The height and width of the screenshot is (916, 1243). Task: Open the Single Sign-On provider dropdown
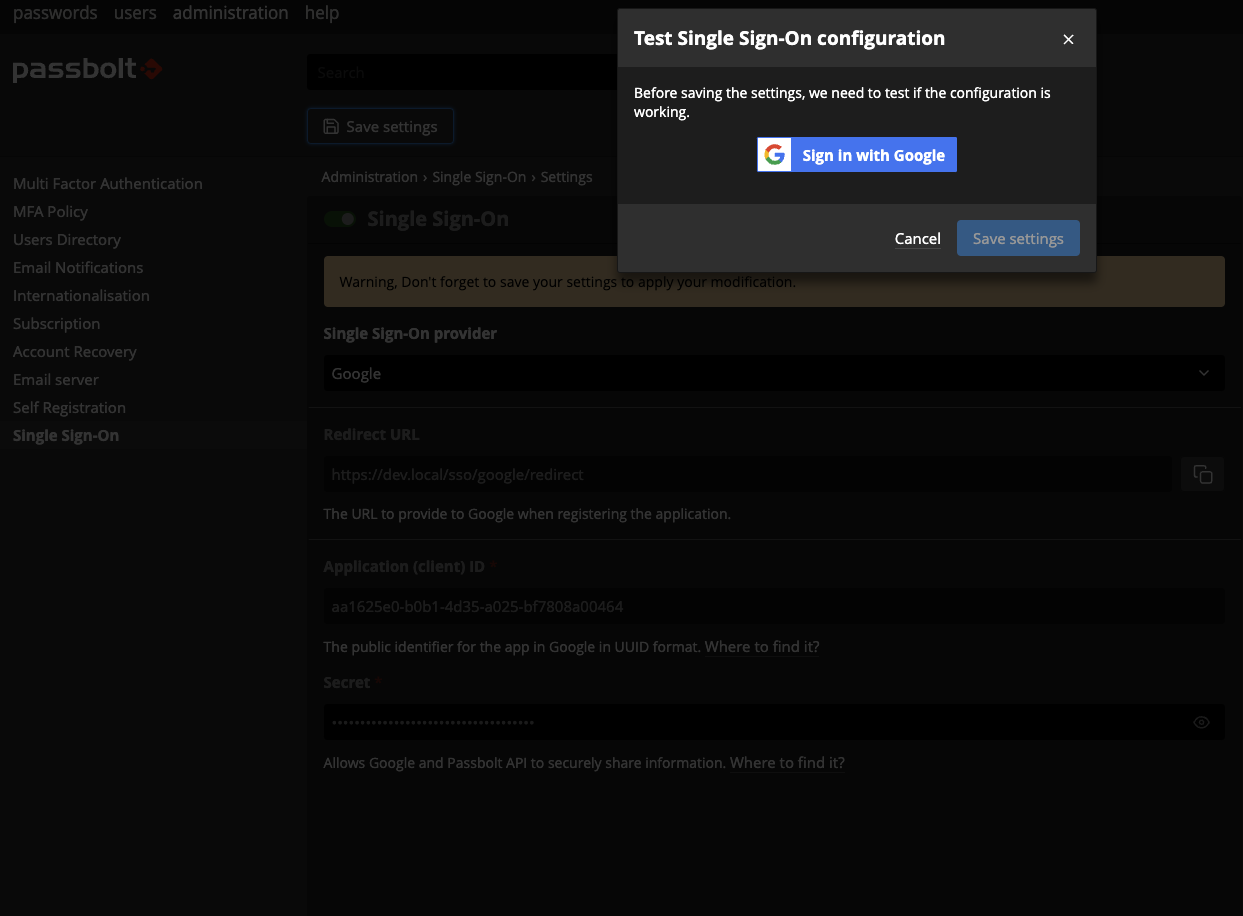(x=774, y=373)
